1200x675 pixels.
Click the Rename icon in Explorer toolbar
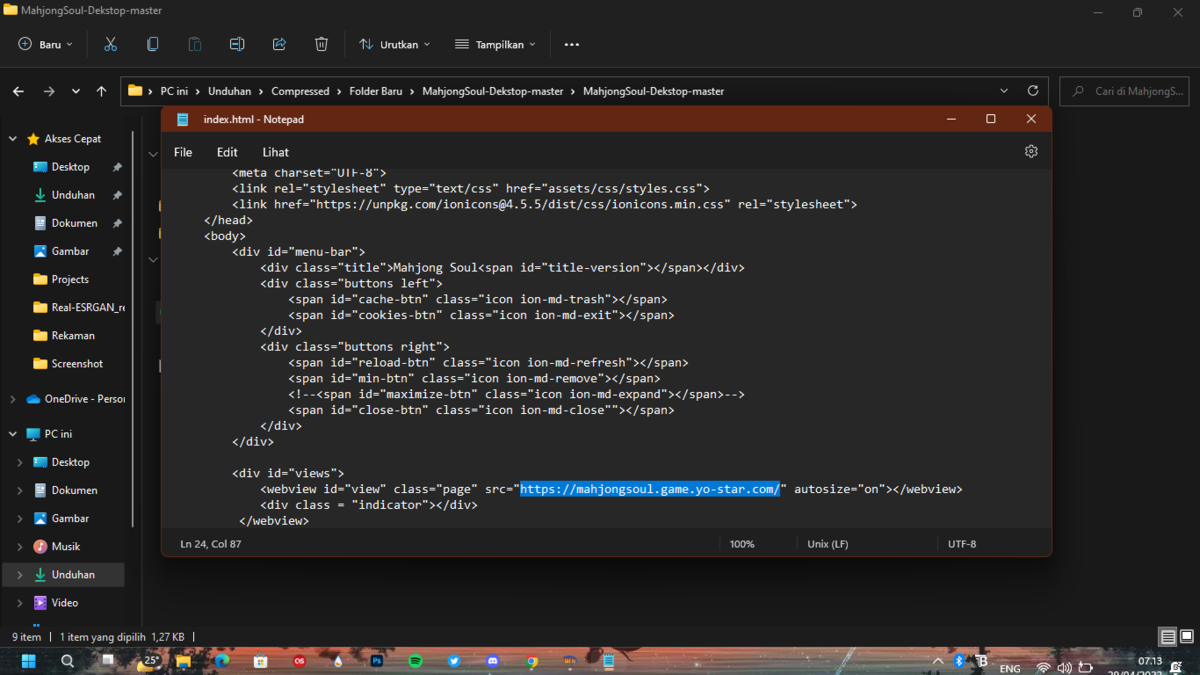click(x=237, y=44)
